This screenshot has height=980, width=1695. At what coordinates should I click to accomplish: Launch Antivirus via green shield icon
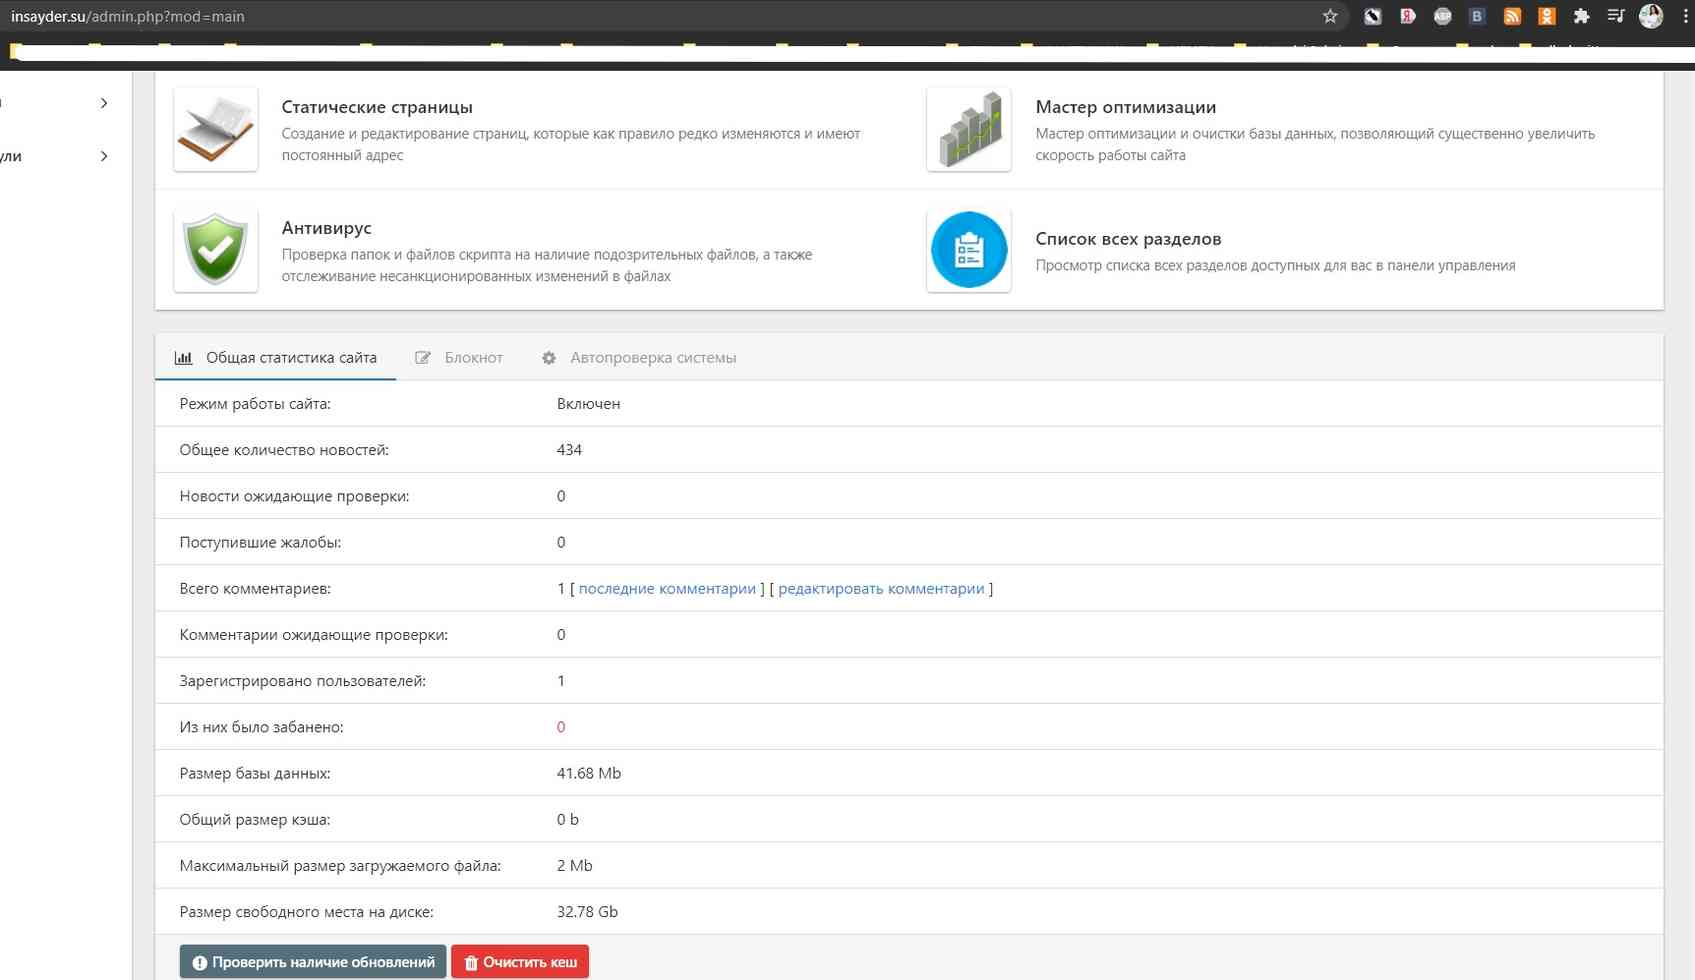point(215,250)
